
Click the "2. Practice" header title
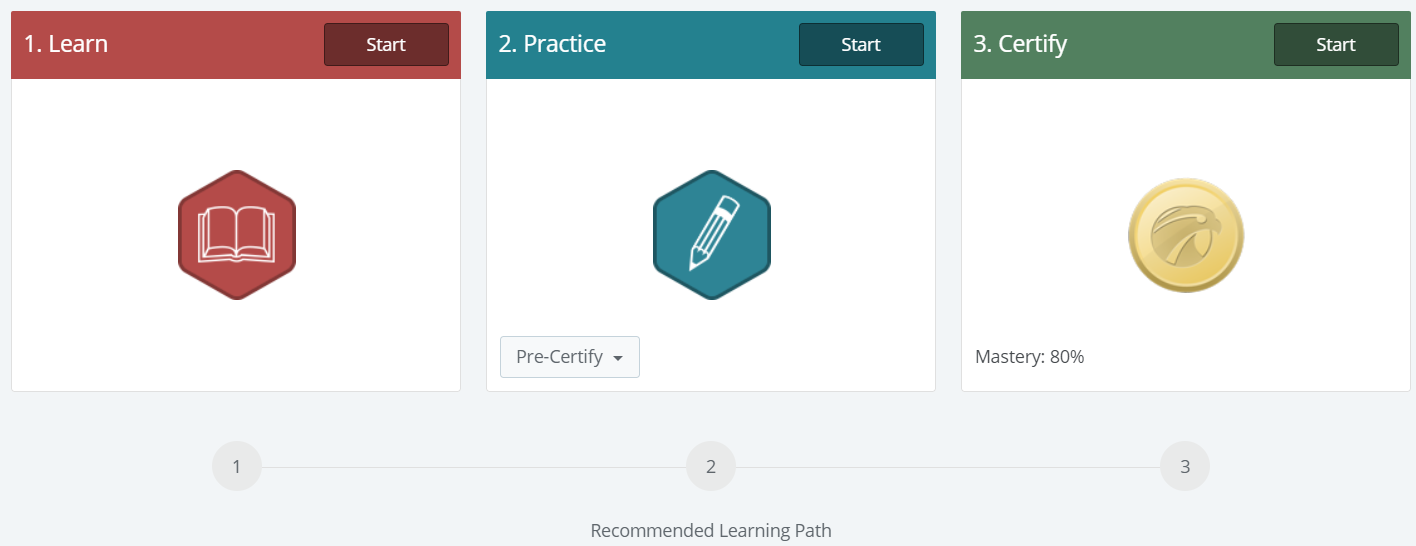[552, 44]
